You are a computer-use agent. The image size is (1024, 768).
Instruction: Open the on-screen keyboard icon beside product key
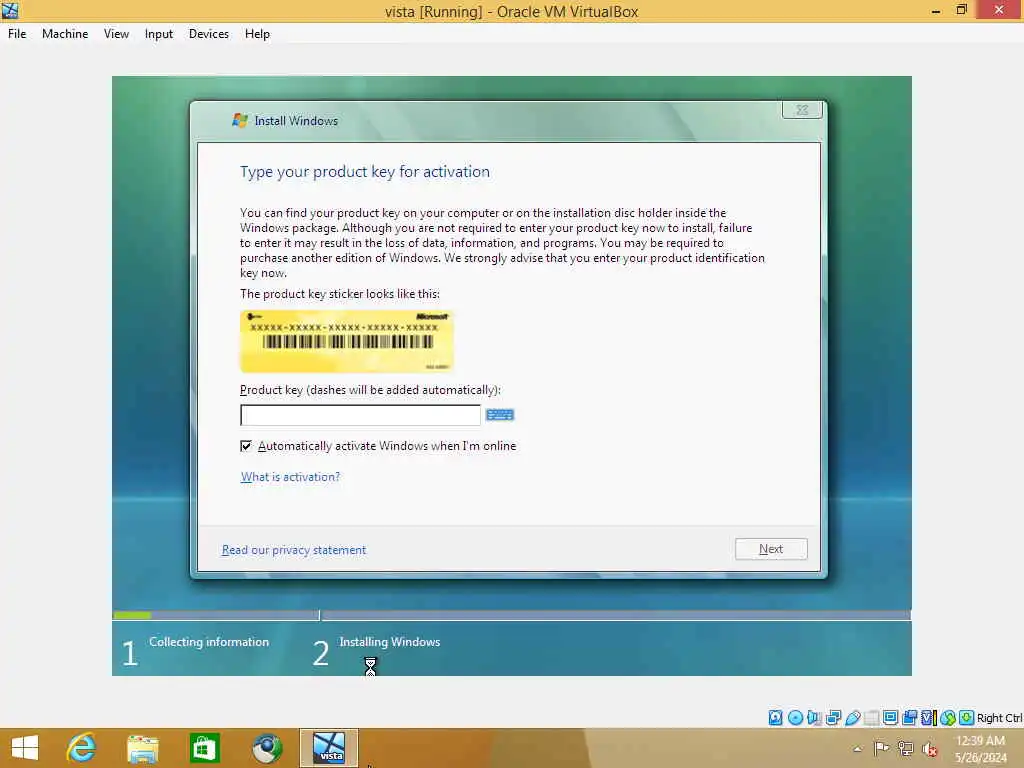500,415
